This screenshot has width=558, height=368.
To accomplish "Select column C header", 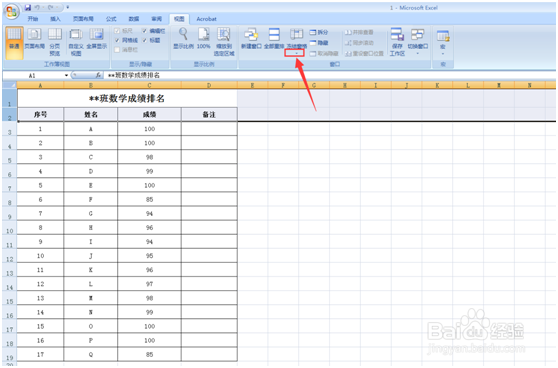I will click(149, 85).
